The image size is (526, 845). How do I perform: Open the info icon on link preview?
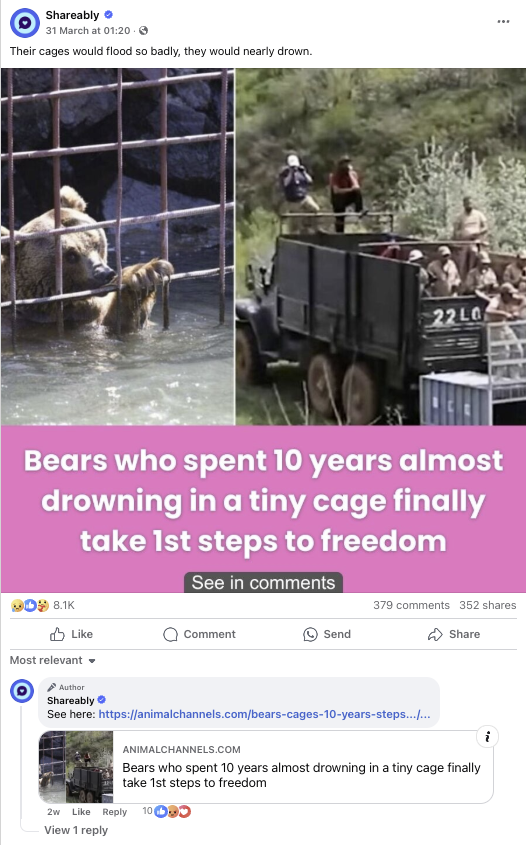[x=487, y=737]
